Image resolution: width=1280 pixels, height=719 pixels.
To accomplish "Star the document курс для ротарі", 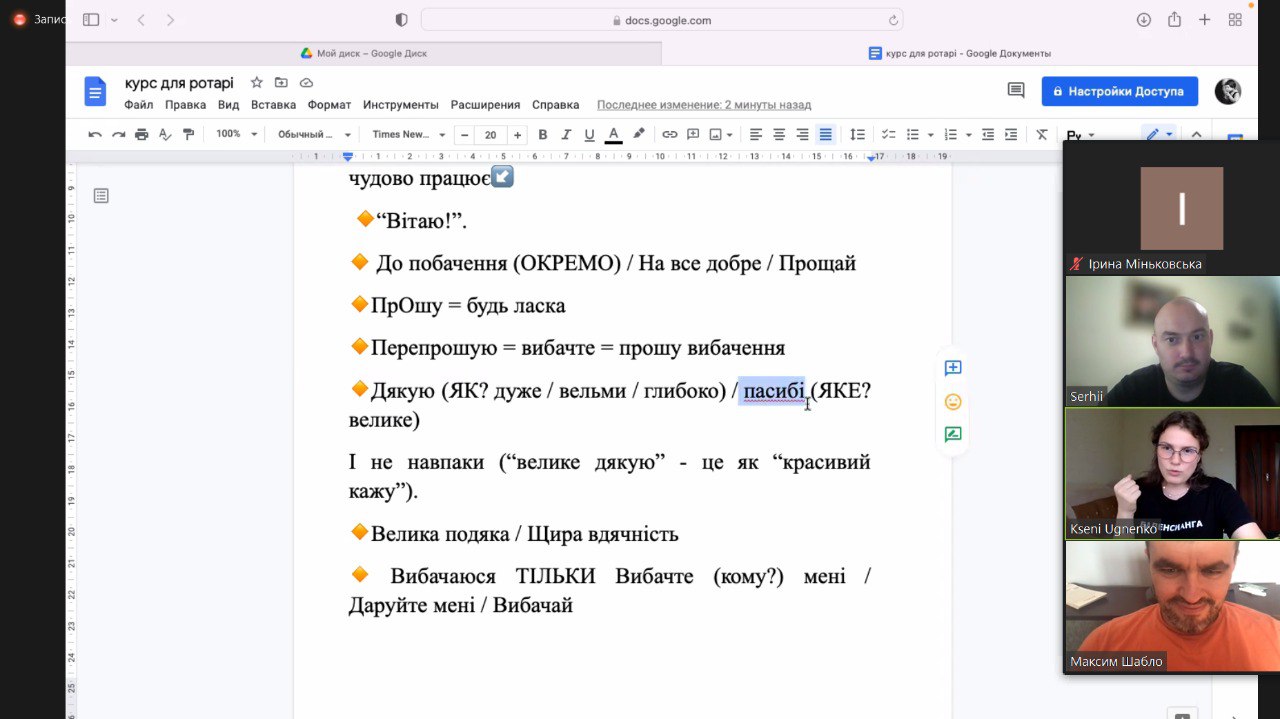I will pyautogui.click(x=257, y=83).
